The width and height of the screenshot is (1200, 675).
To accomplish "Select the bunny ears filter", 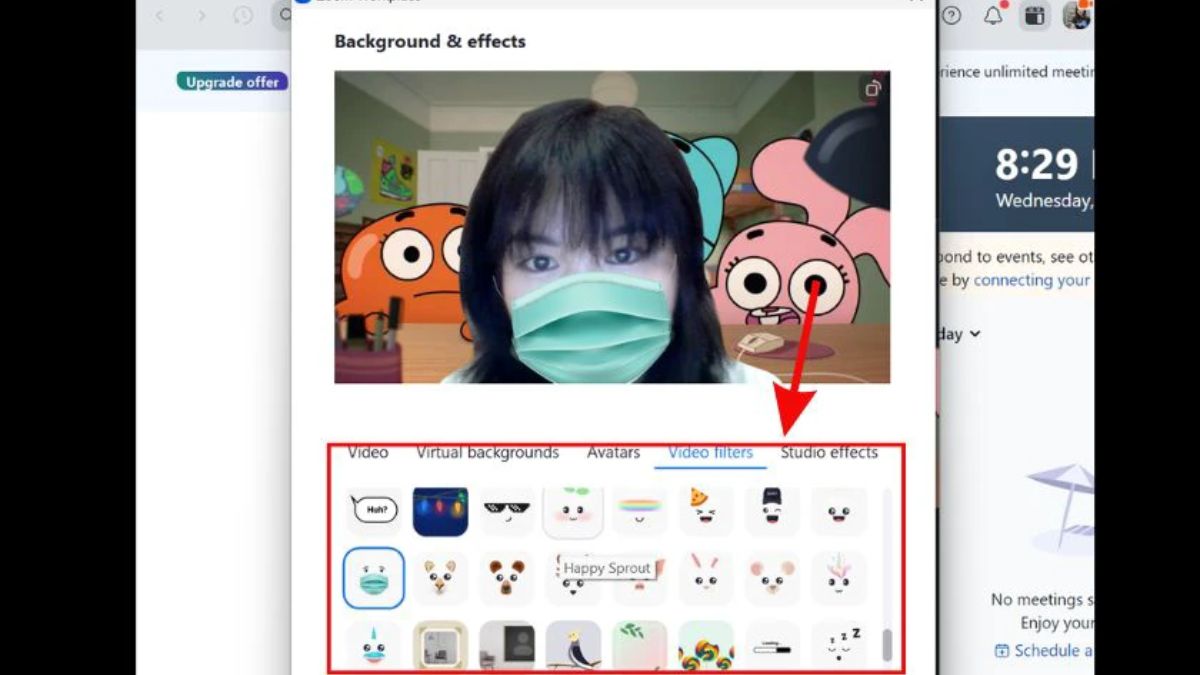I will 706,578.
